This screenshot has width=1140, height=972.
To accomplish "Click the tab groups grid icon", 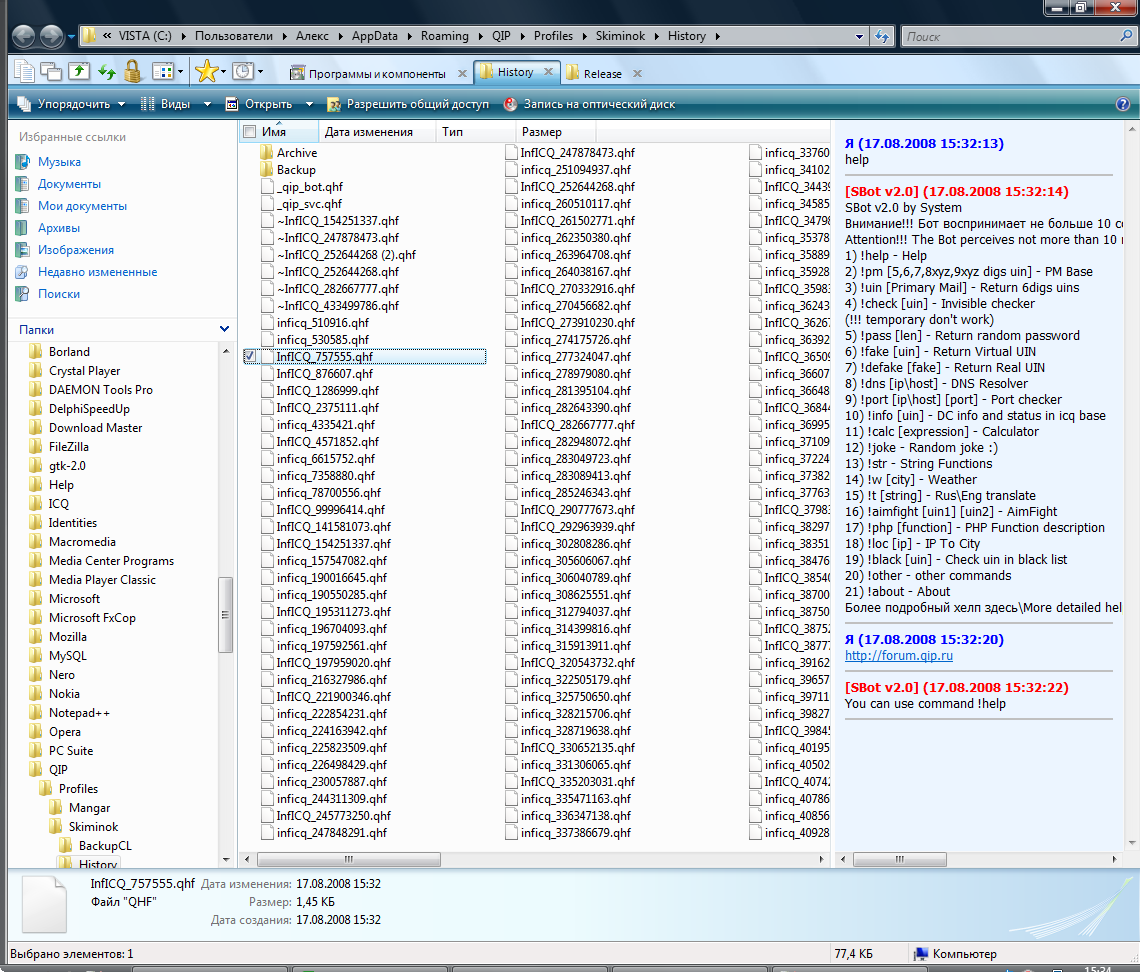I will click(162, 71).
